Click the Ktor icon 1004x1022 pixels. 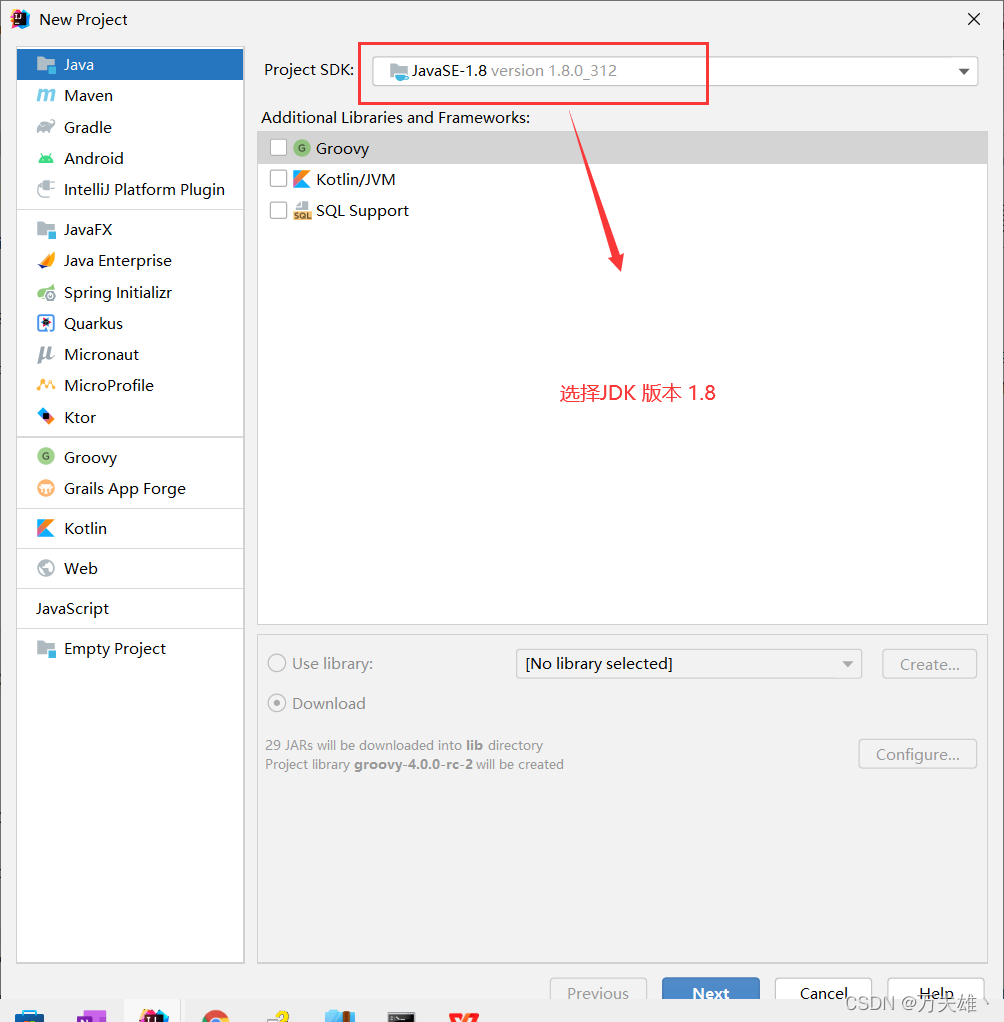(x=46, y=416)
